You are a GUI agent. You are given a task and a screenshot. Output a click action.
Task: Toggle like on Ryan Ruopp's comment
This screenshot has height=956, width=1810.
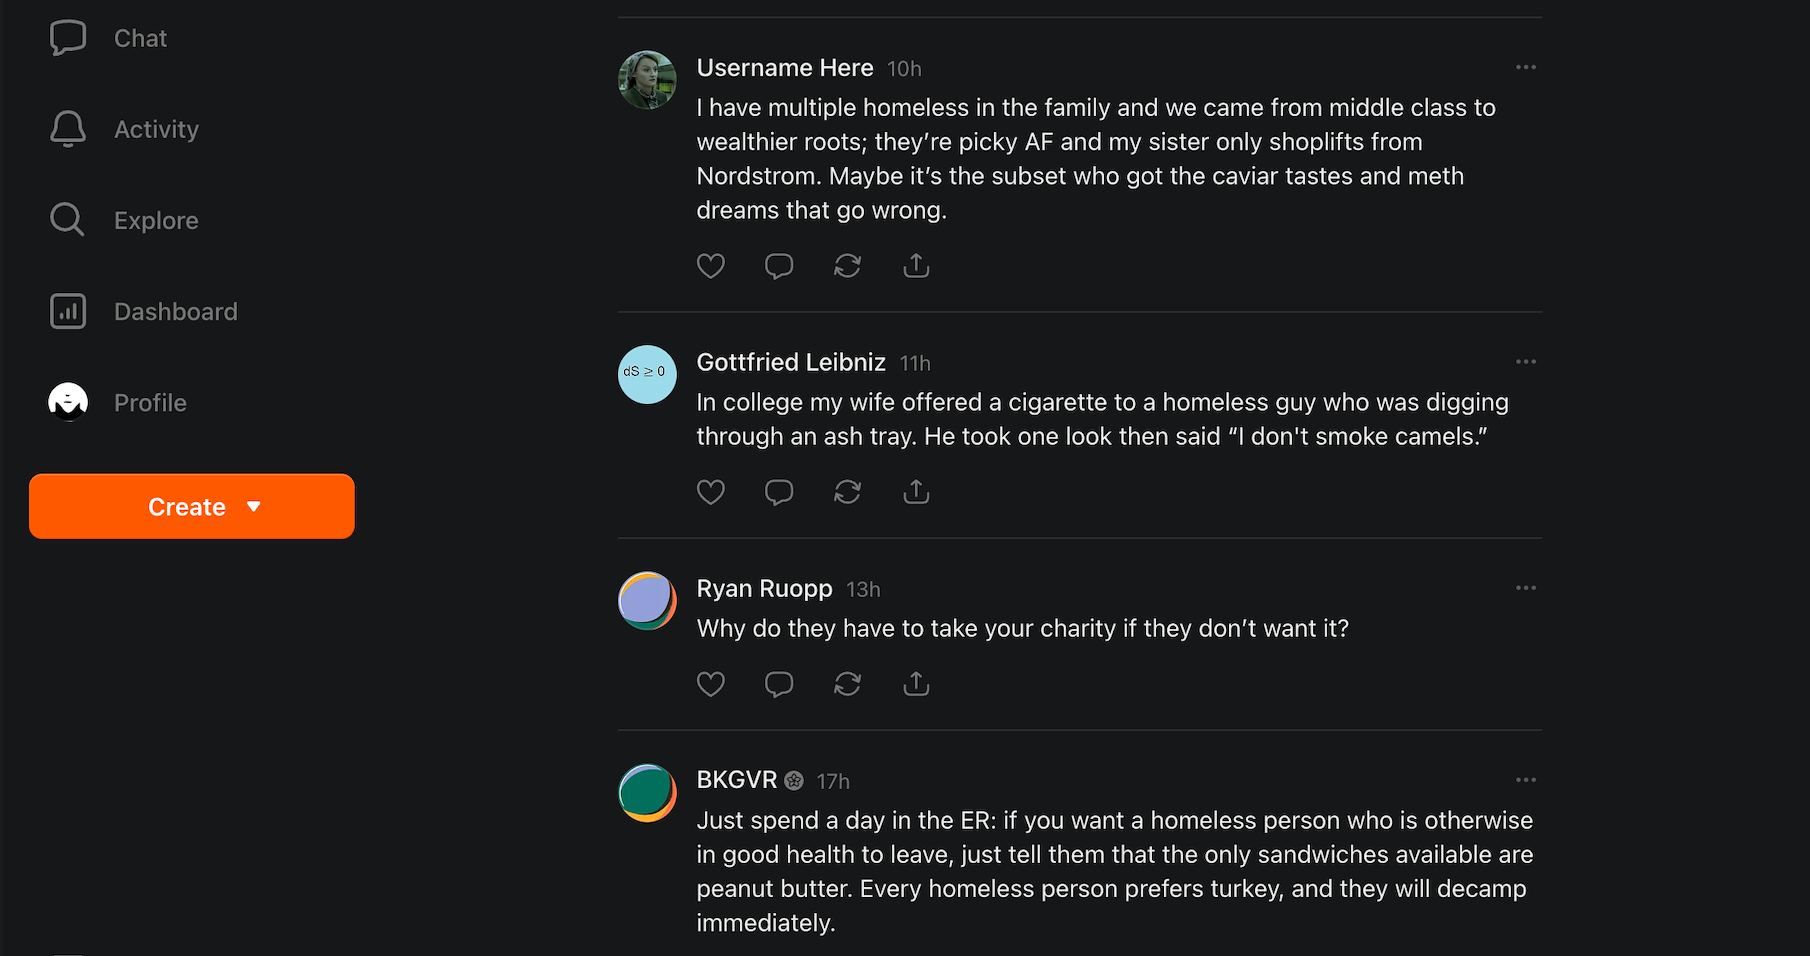pos(710,684)
